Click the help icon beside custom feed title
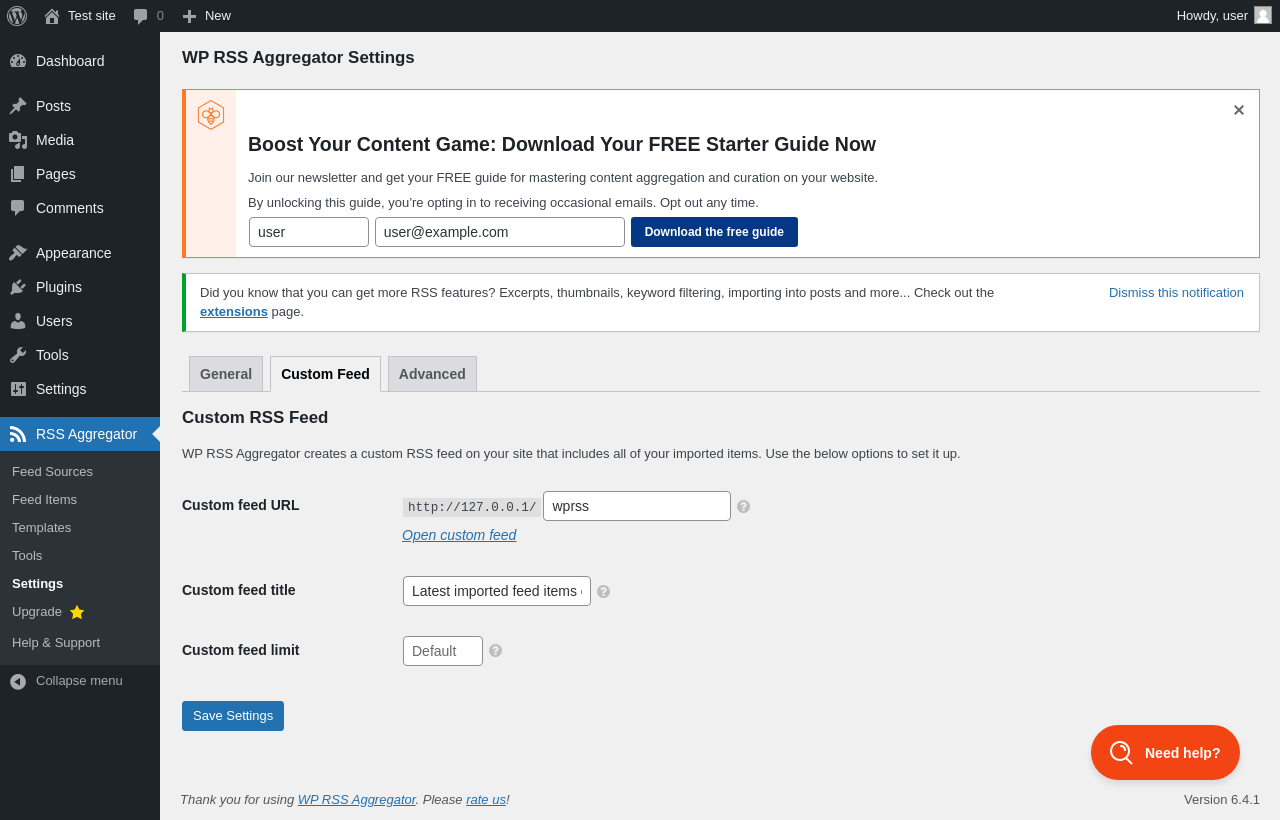 [603, 592]
